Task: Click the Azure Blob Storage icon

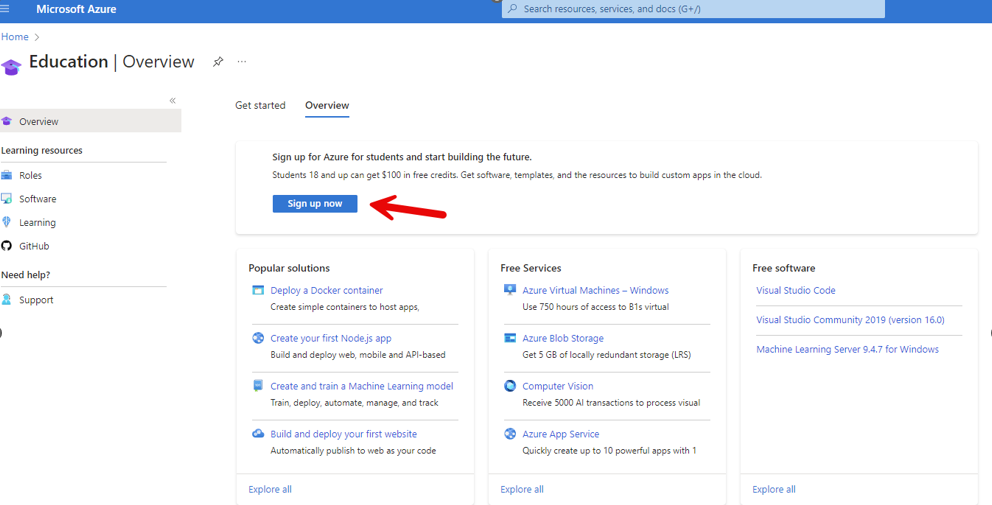Action: (x=510, y=338)
